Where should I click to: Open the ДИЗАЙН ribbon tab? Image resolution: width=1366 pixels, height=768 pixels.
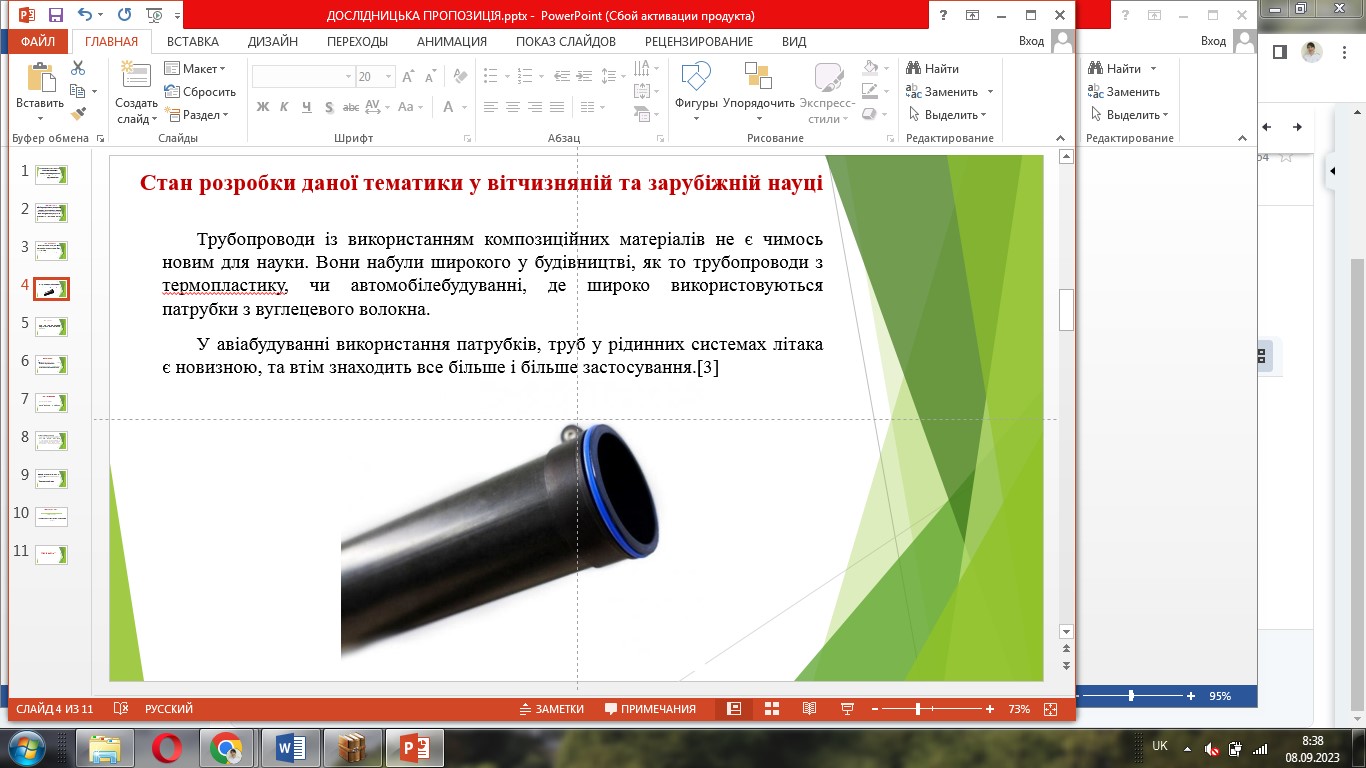coord(273,41)
